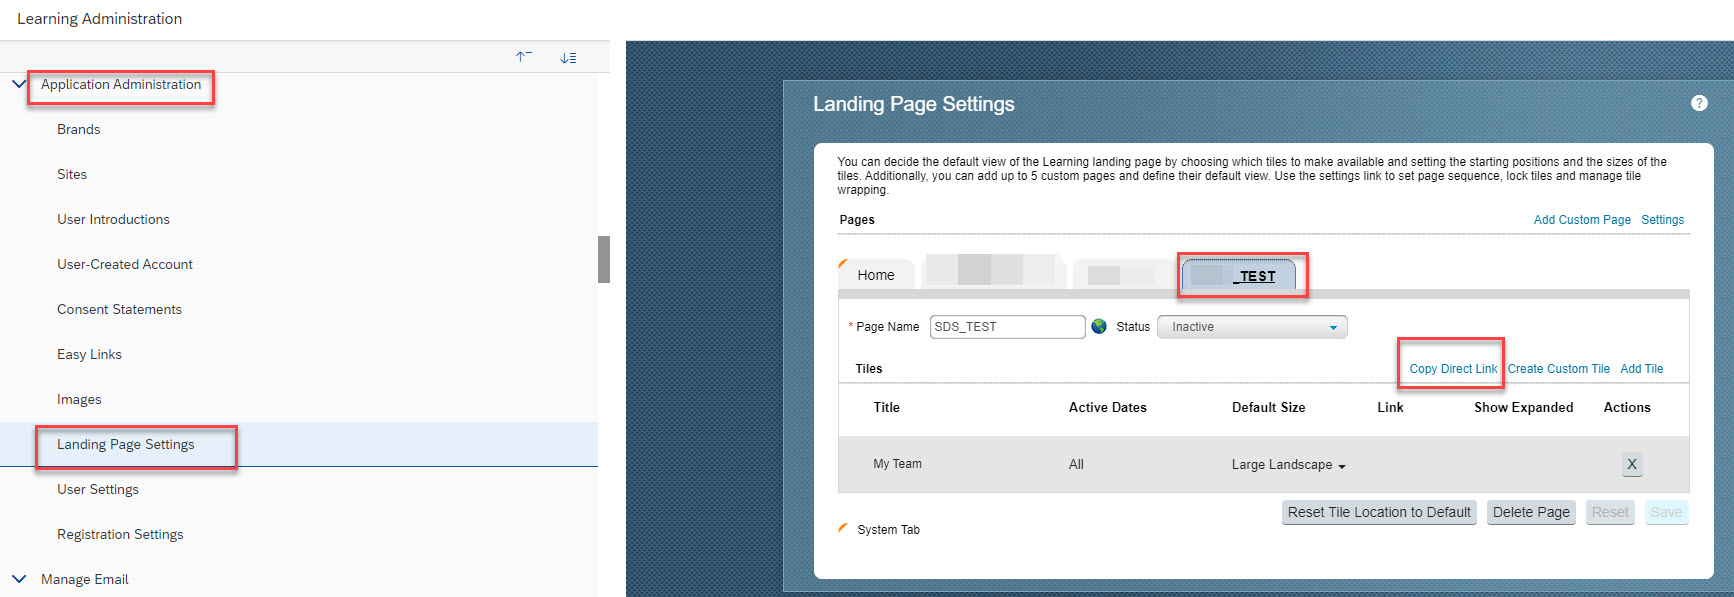Viewport: 1734px width, 597px height.
Task: Remove My Team tile with X button
Action: click(x=1632, y=464)
